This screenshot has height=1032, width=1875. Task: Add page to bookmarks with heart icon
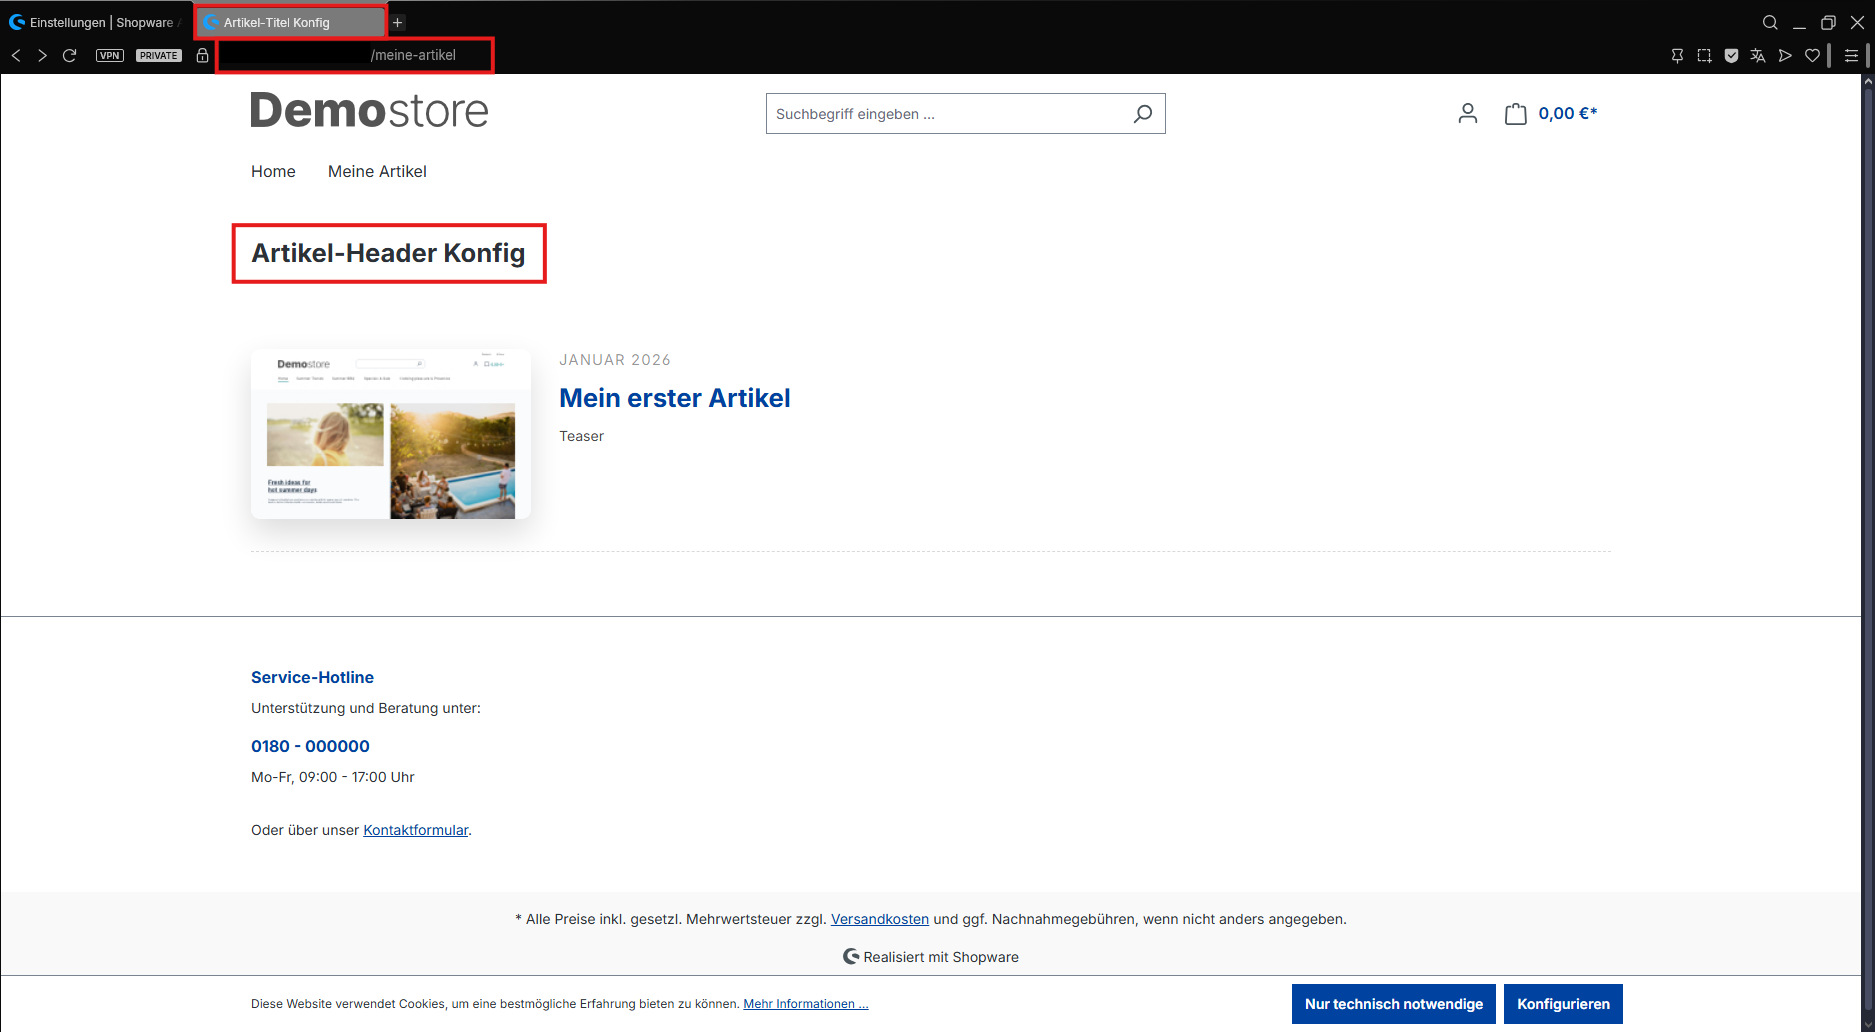point(1812,56)
